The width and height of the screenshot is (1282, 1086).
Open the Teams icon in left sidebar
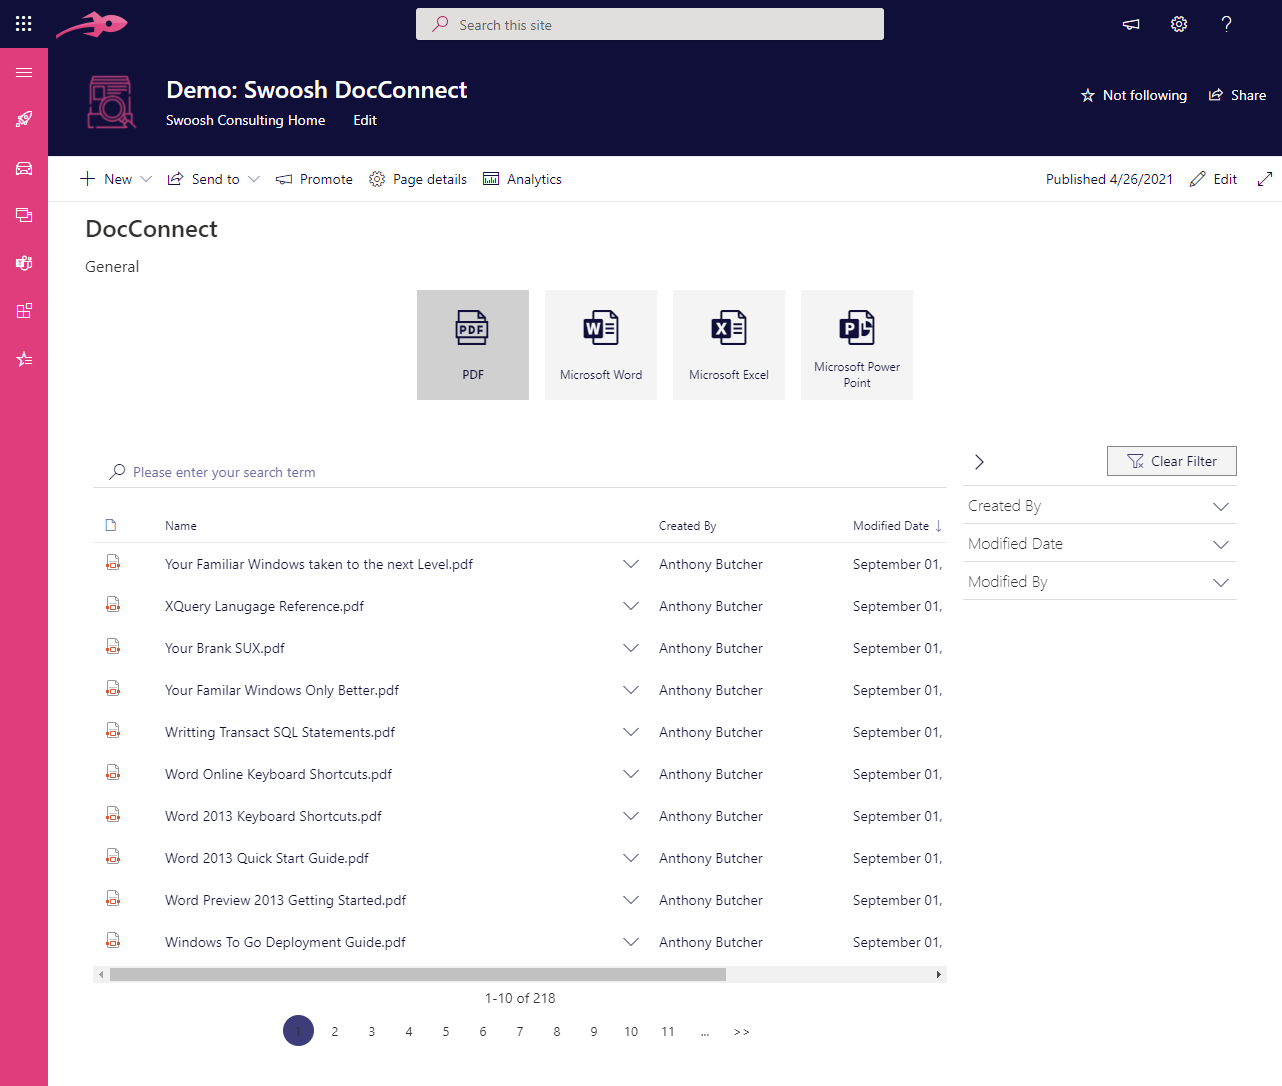(x=24, y=263)
